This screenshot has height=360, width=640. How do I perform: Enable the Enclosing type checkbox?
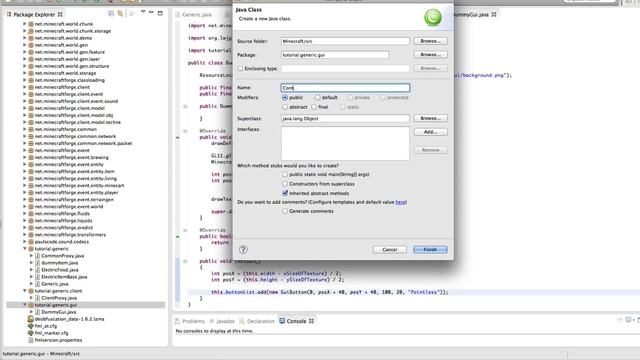pyautogui.click(x=240, y=69)
